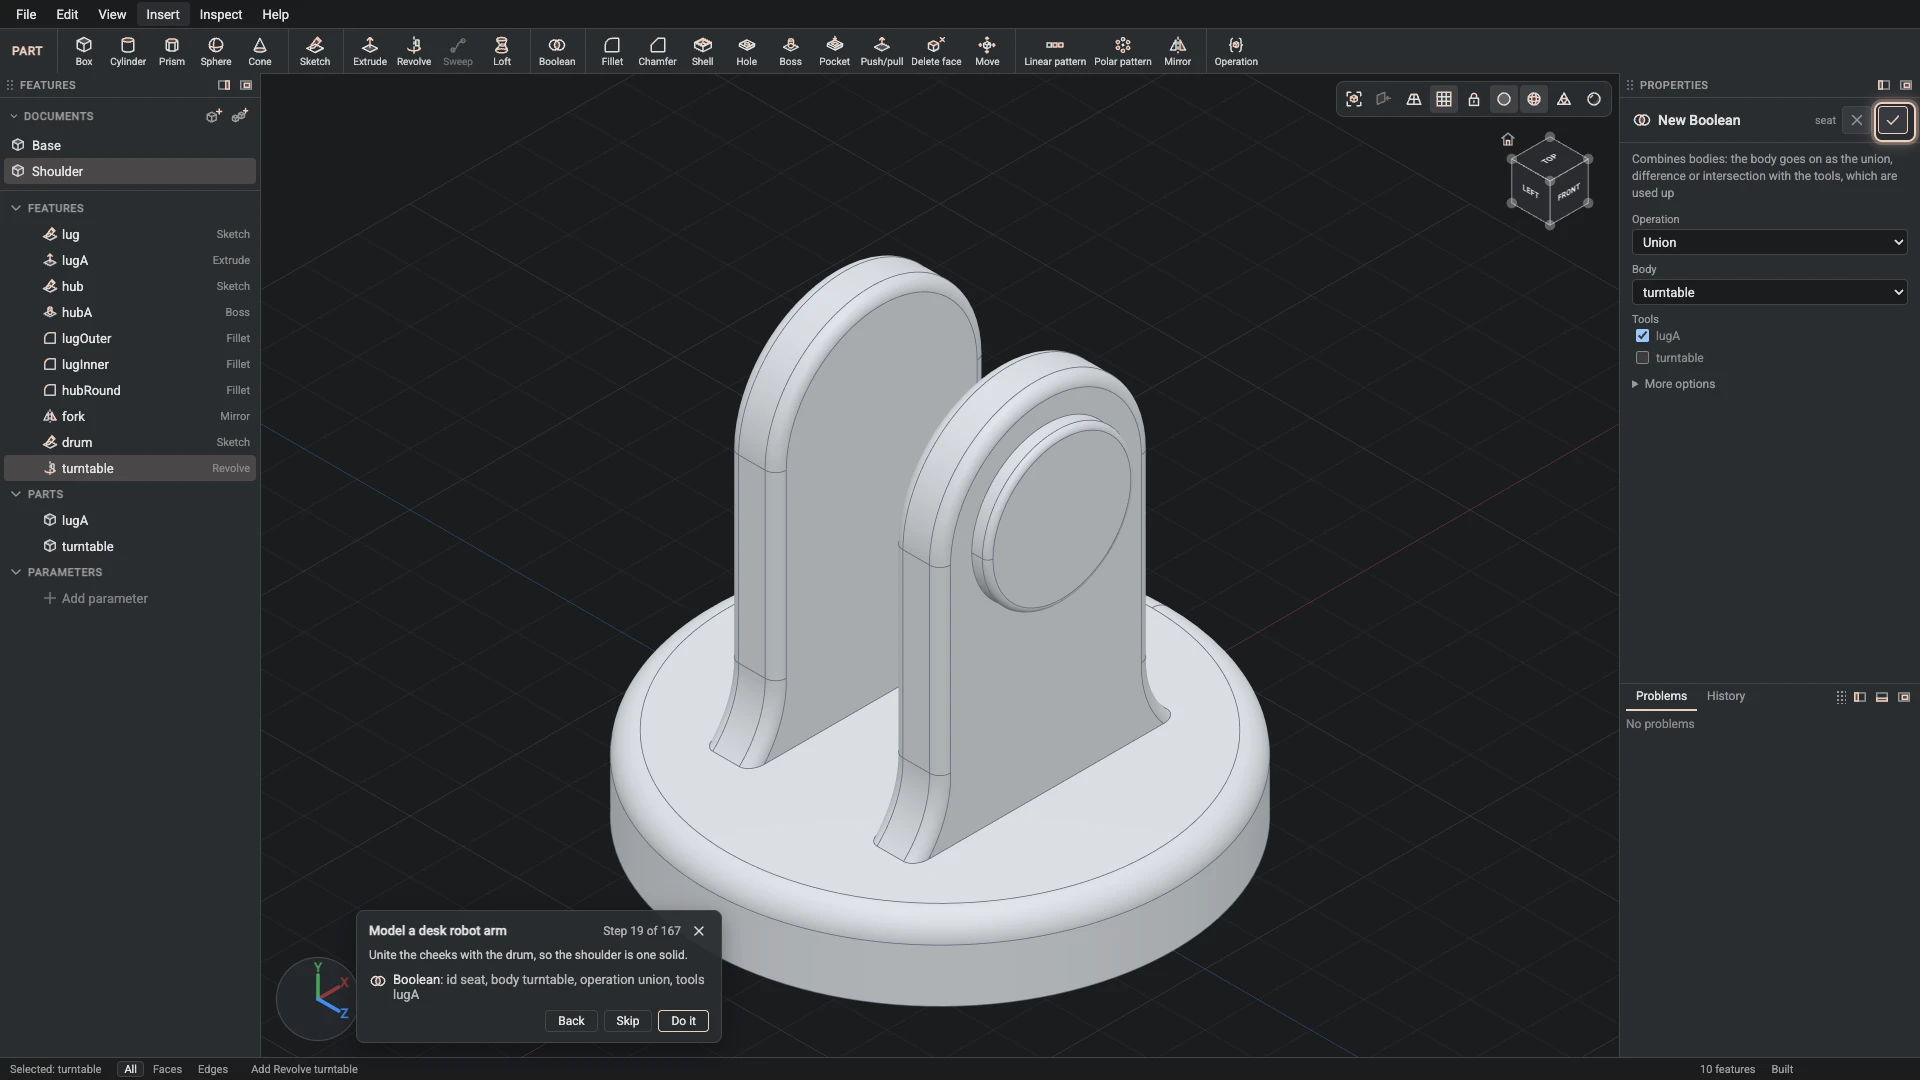The image size is (1920, 1080).
Task: Open the Linear pattern tool
Action: coord(1055,51)
